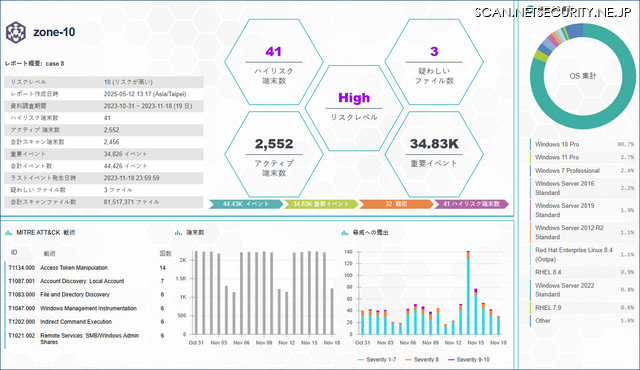The image size is (640, 370).
Task: Click the Other 5.6% percentage
Action: 627,321
